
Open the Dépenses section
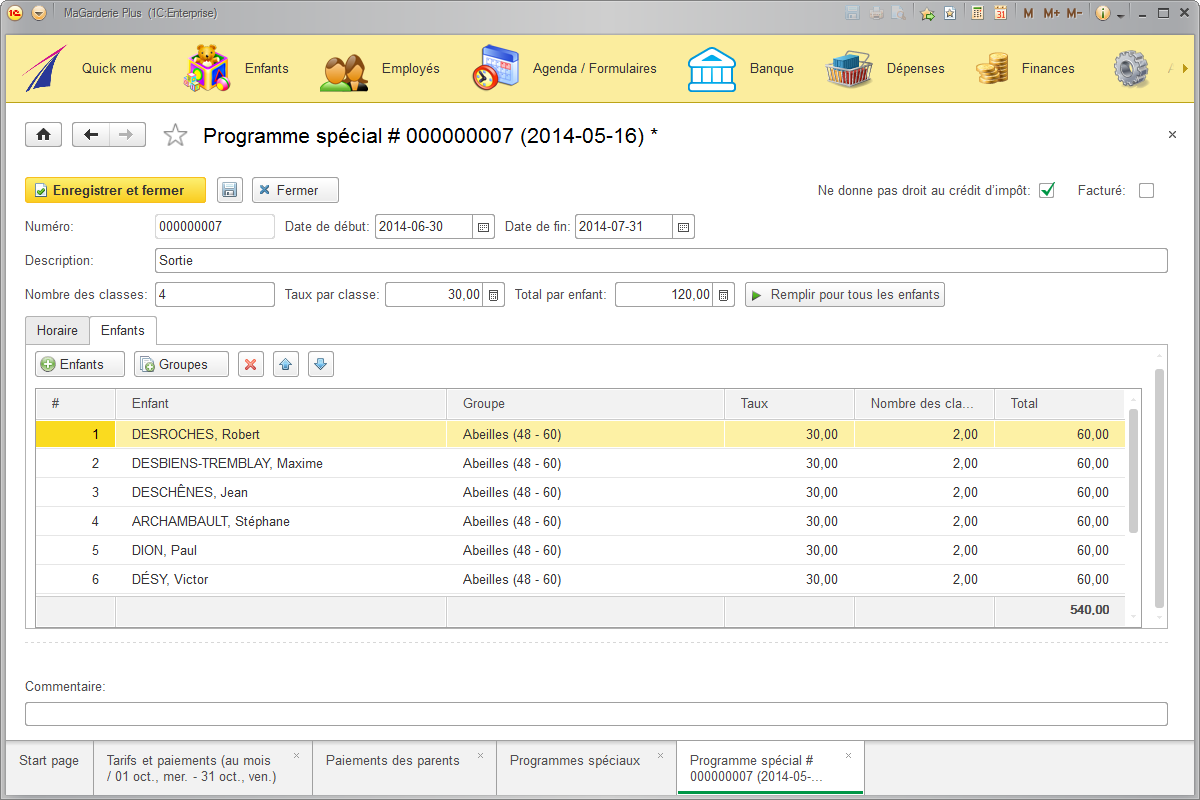(x=914, y=68)
